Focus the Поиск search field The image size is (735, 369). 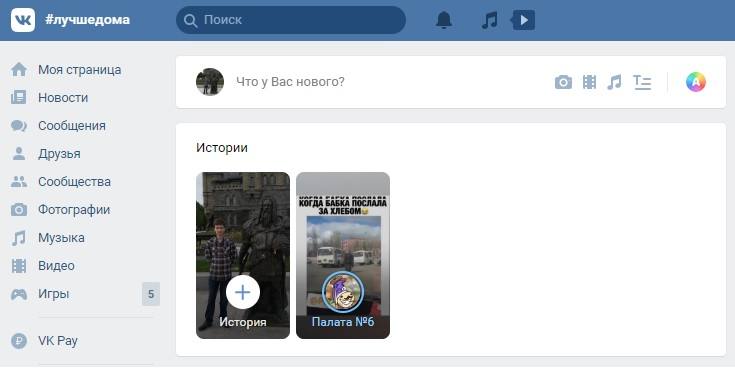[x=291, y=20]
